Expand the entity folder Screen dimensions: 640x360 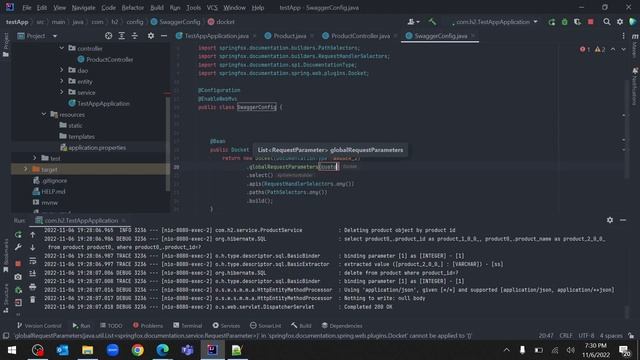(x=62, y=81)
